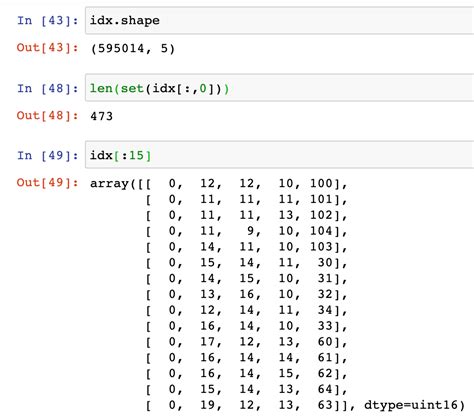Click the Out[43]: prompt label
This screenshot has width=474, height=419.
click(48, 48)
